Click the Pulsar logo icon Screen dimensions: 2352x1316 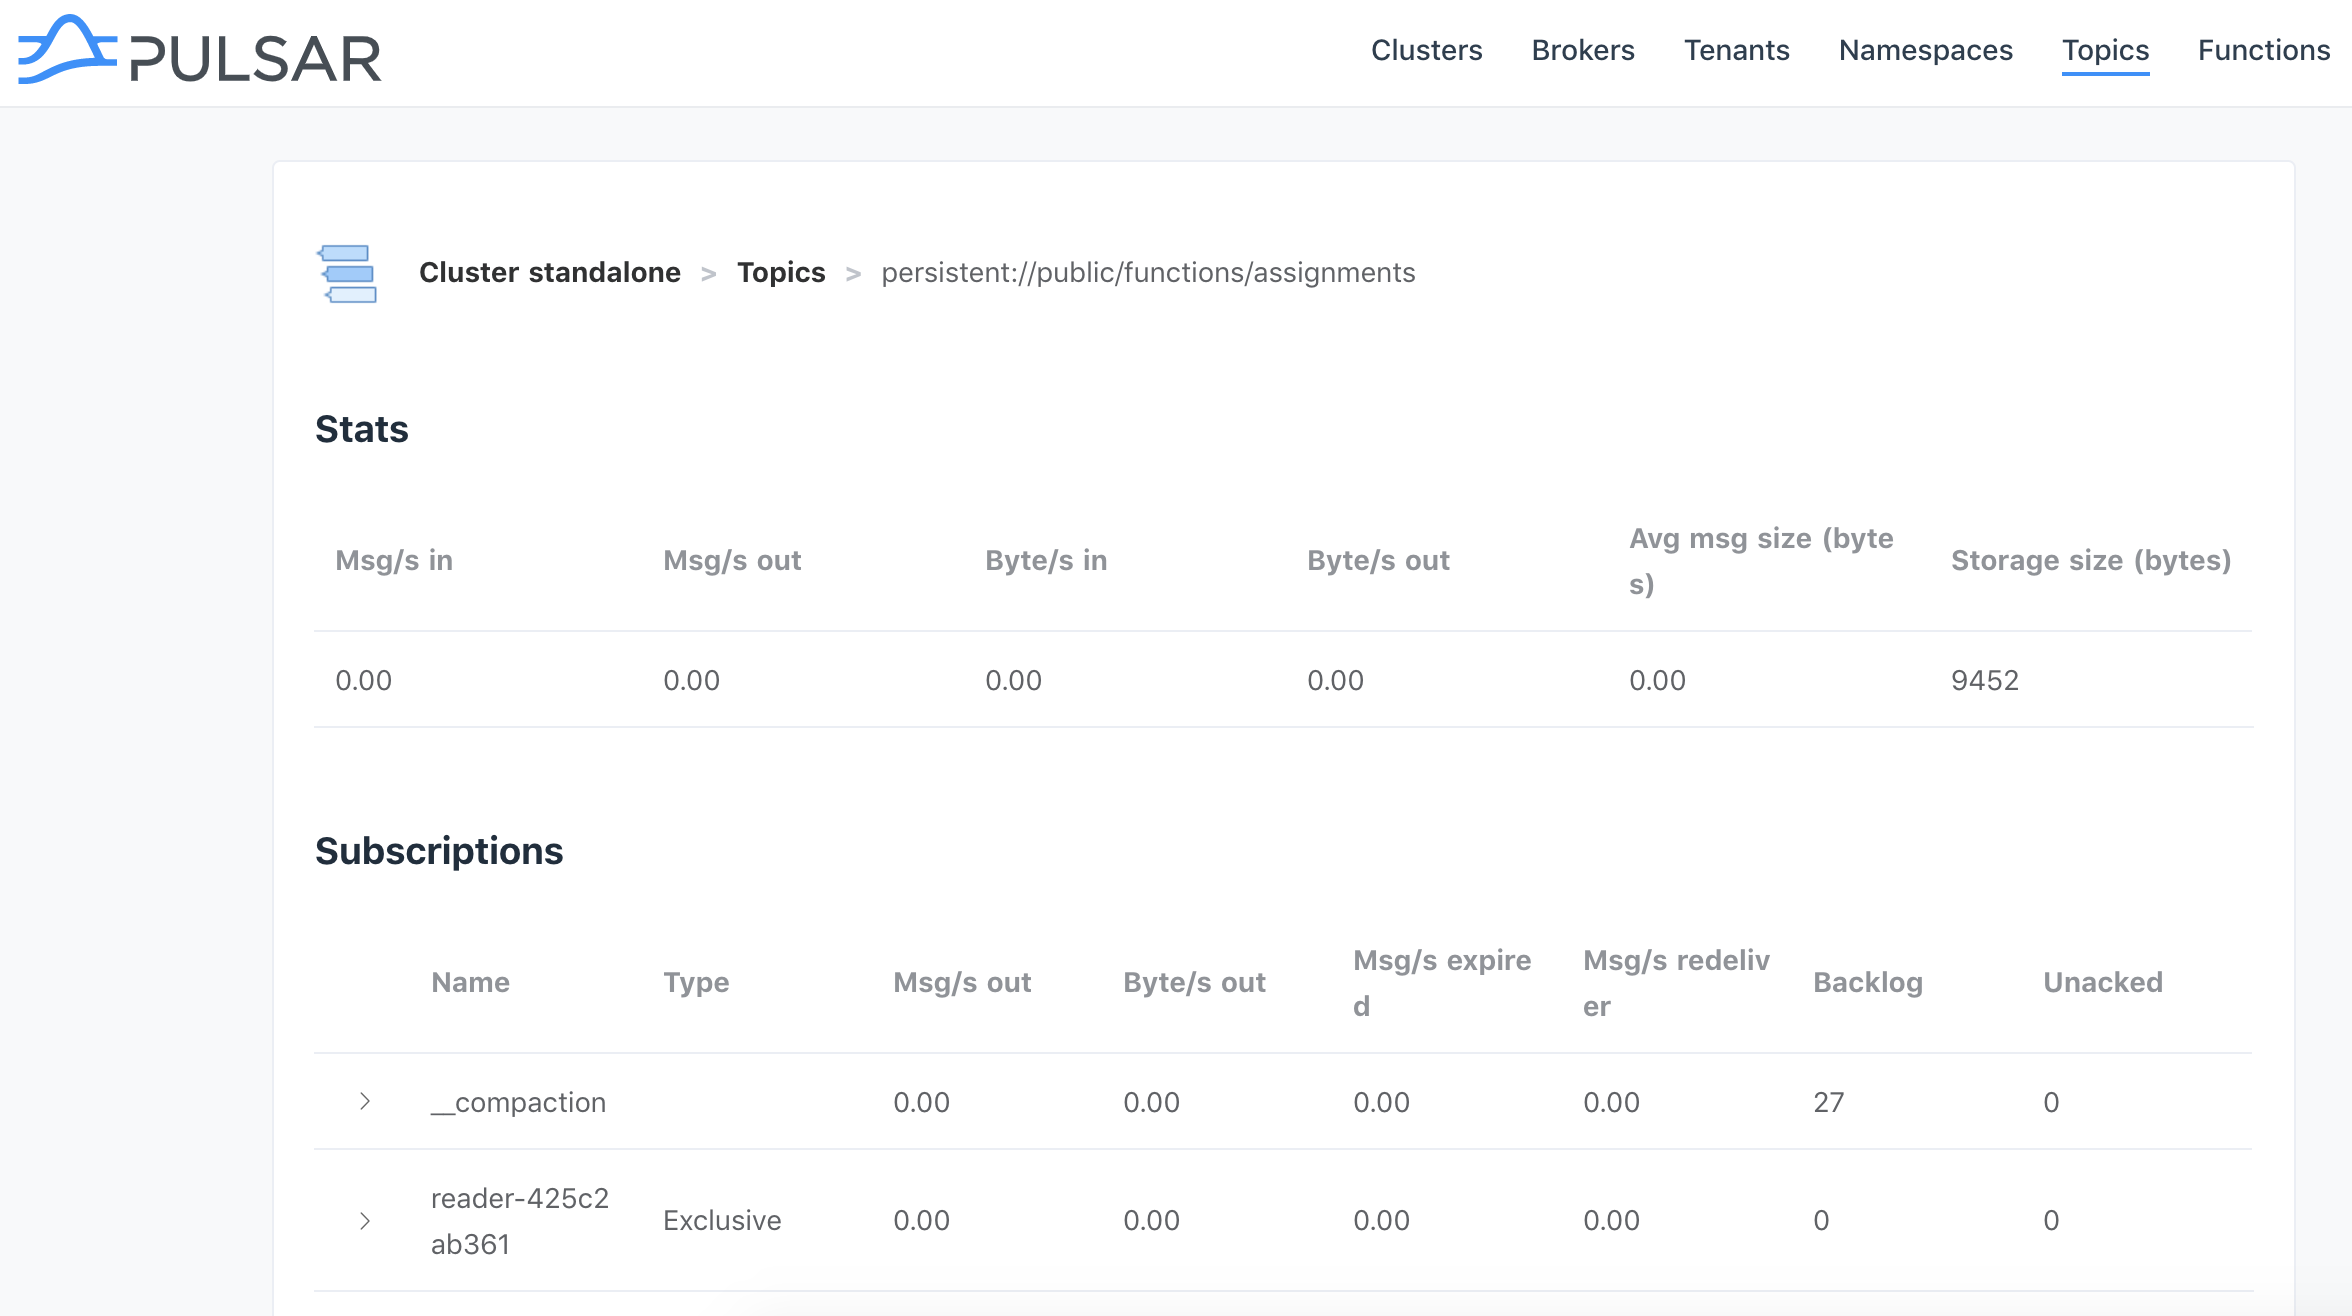click(x=66, y=50)
